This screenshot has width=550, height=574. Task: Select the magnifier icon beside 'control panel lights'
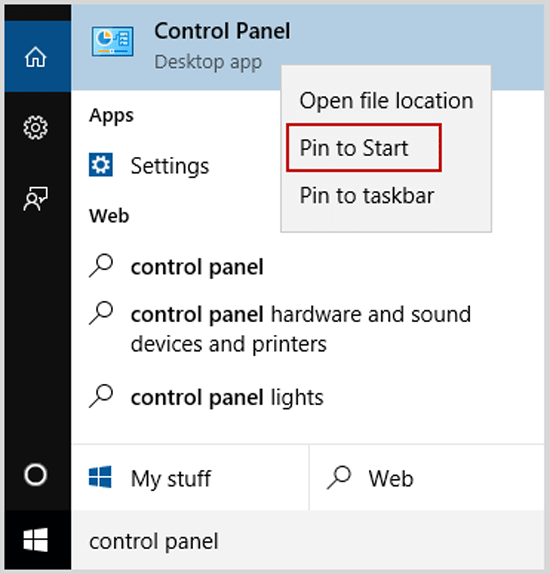pyautogui.click(x=101, y=396)
